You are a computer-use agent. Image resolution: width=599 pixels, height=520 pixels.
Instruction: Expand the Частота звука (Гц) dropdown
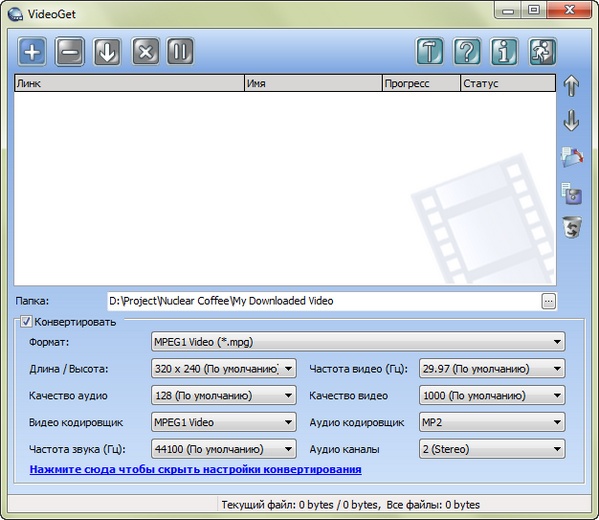pyautogui.click(x=223, y=449)
